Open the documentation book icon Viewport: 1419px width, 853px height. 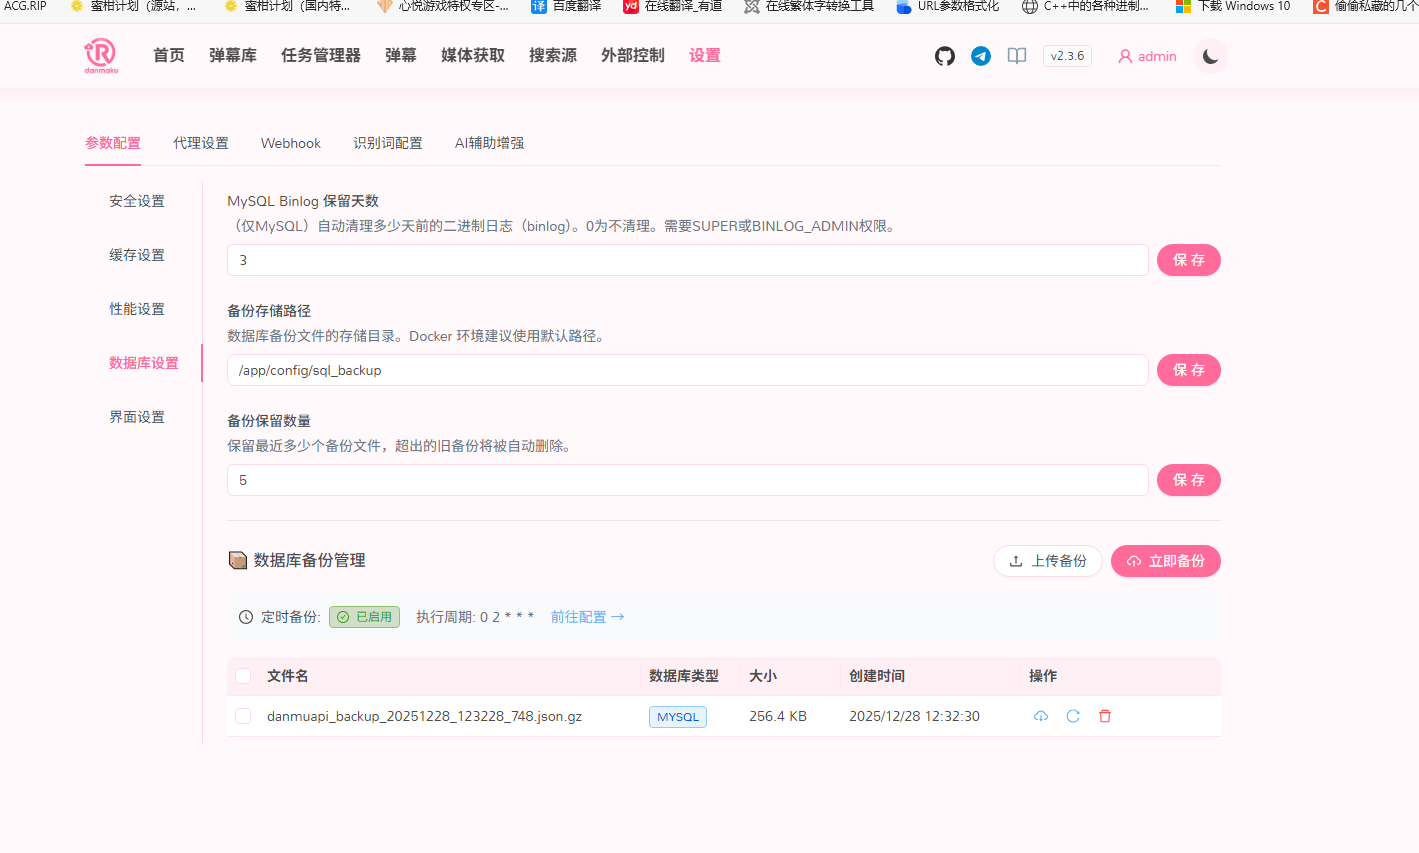(x=1016, y=56)
